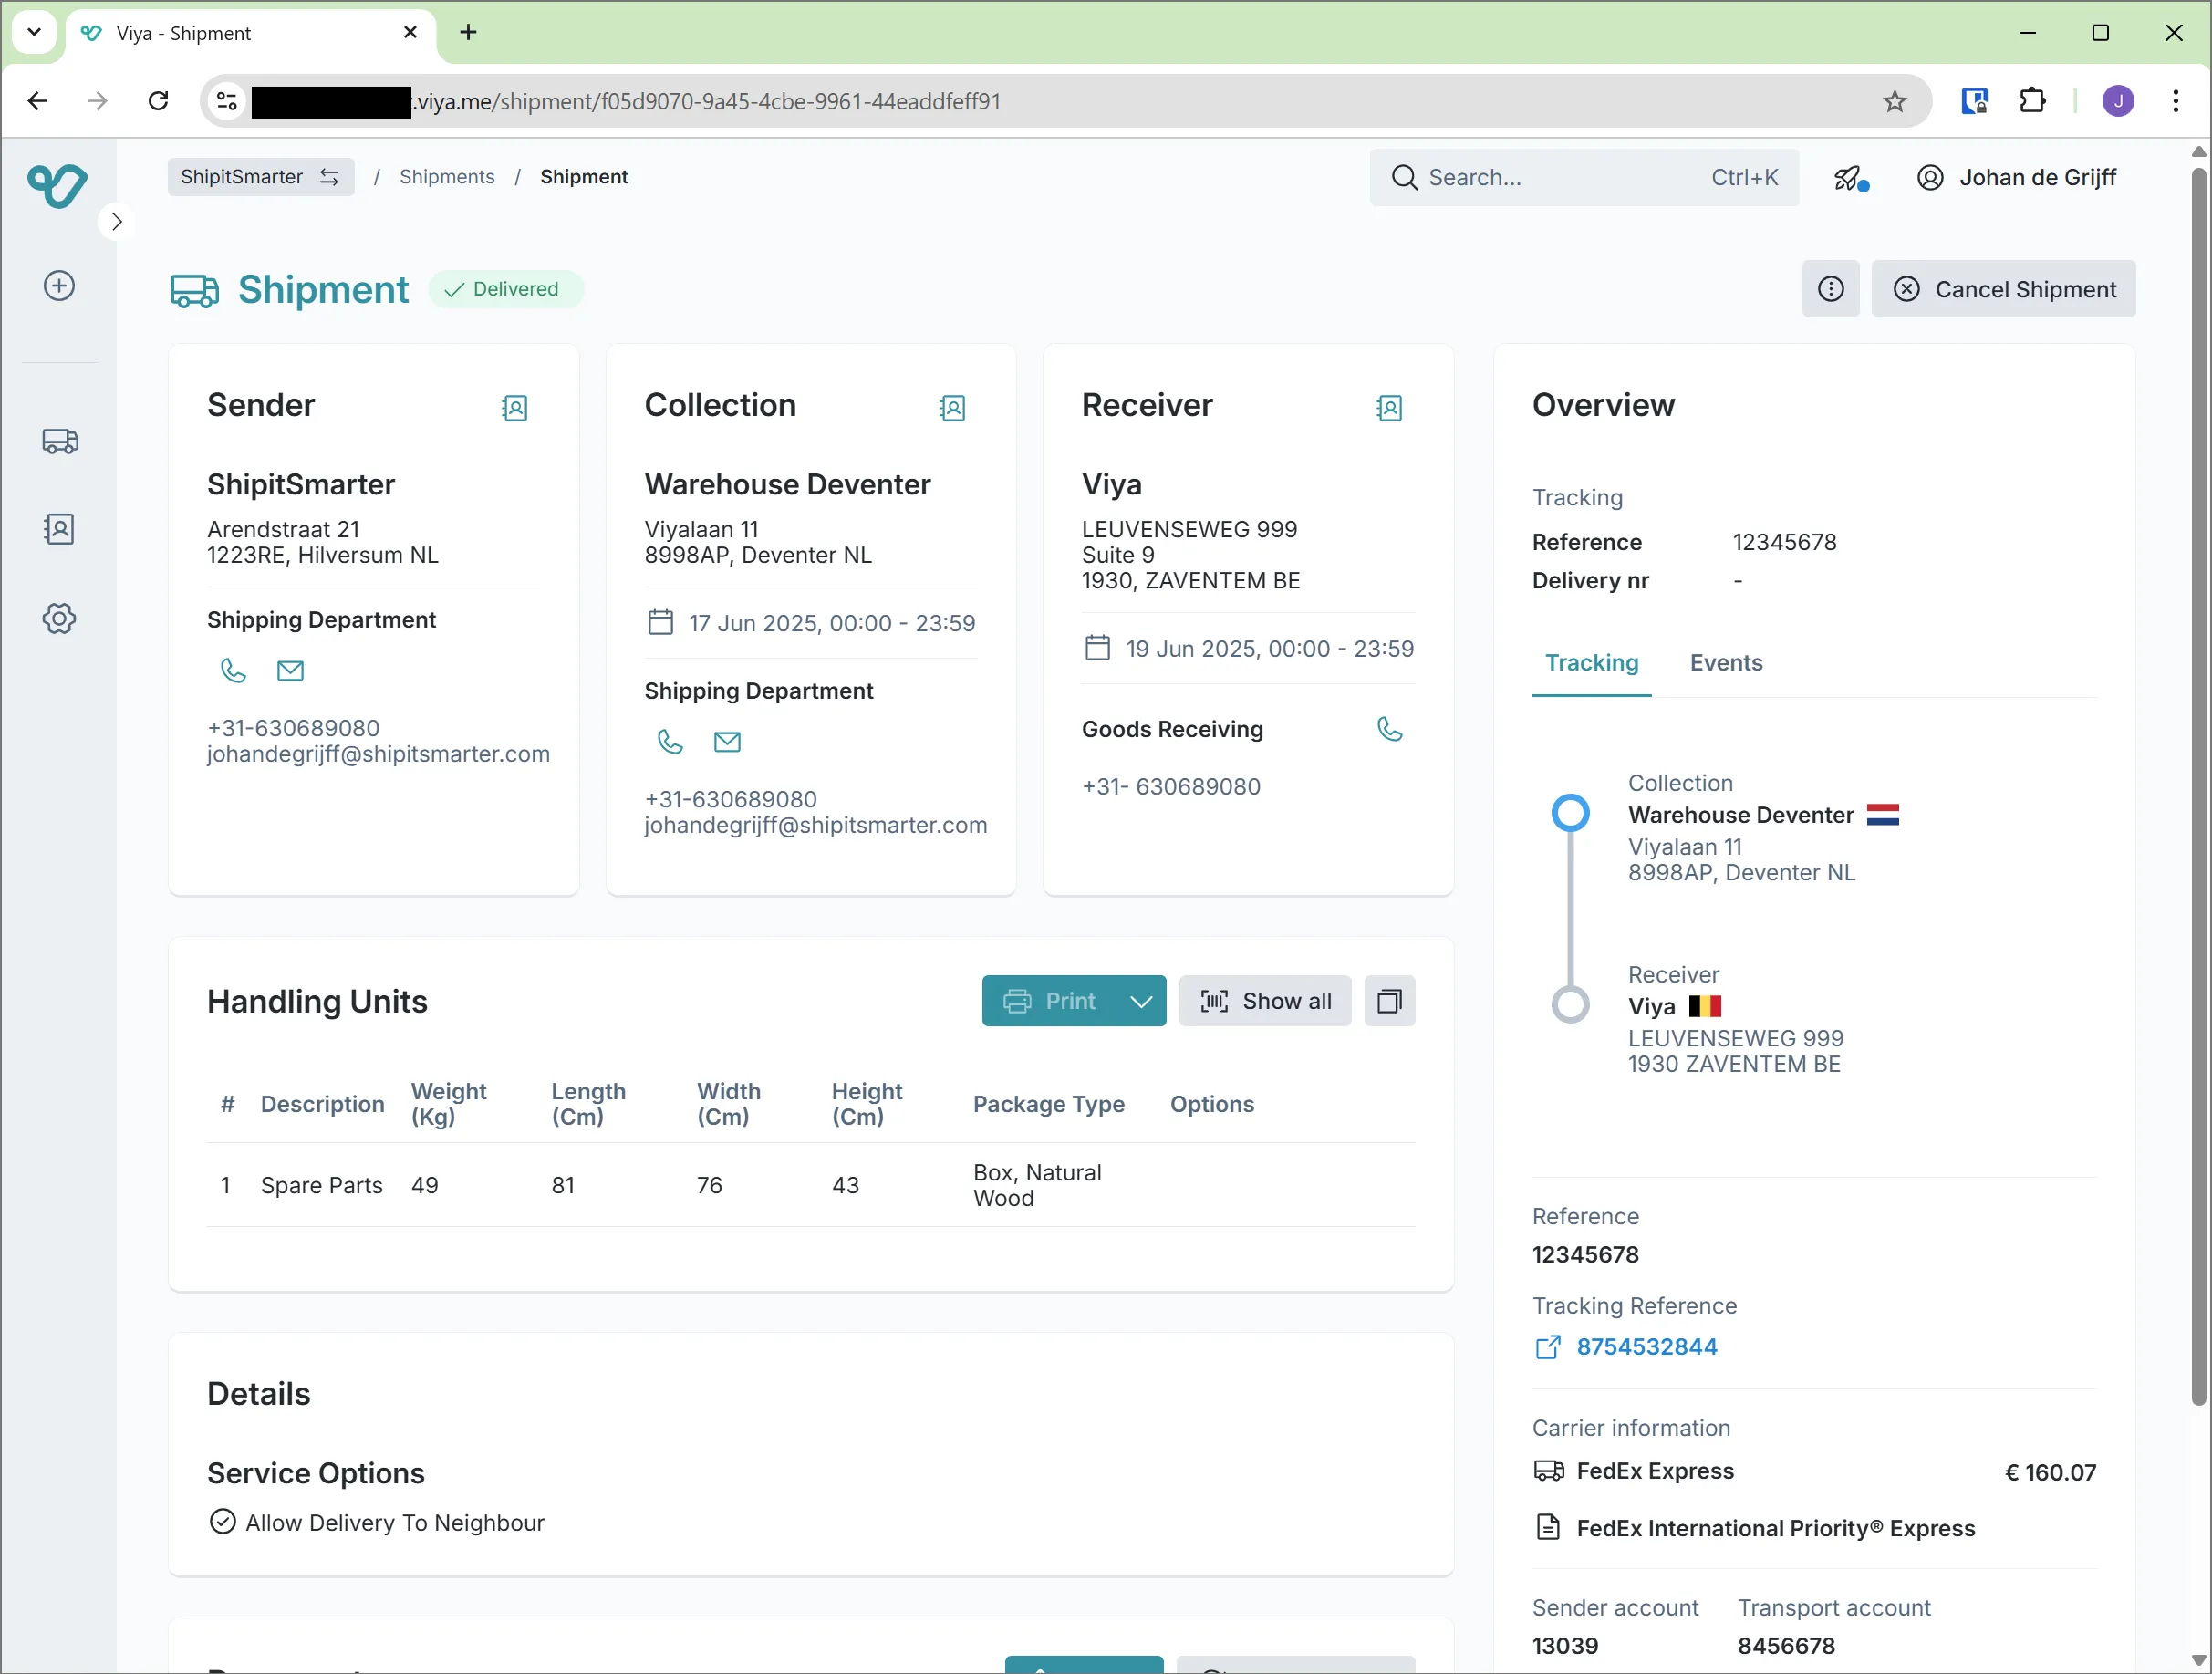Screen dimensions: 2212x1674
Task: Click the rocket notification icon
Action: pyautogui.click(x=1849, y=178)
